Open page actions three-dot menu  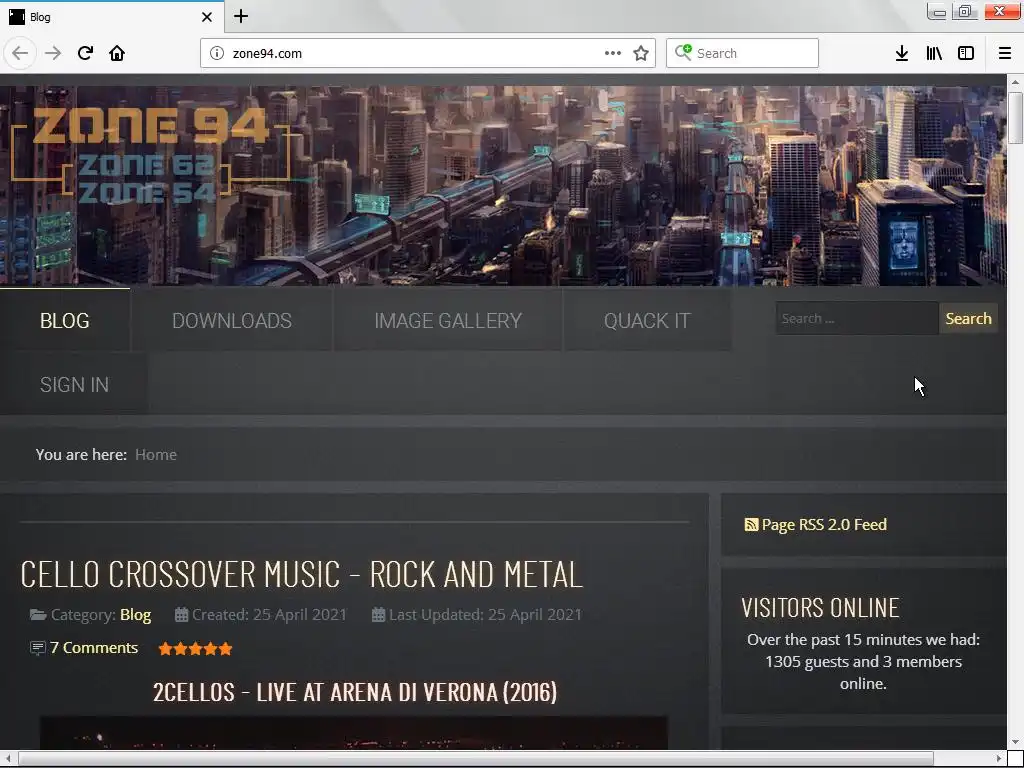point(613,53)
